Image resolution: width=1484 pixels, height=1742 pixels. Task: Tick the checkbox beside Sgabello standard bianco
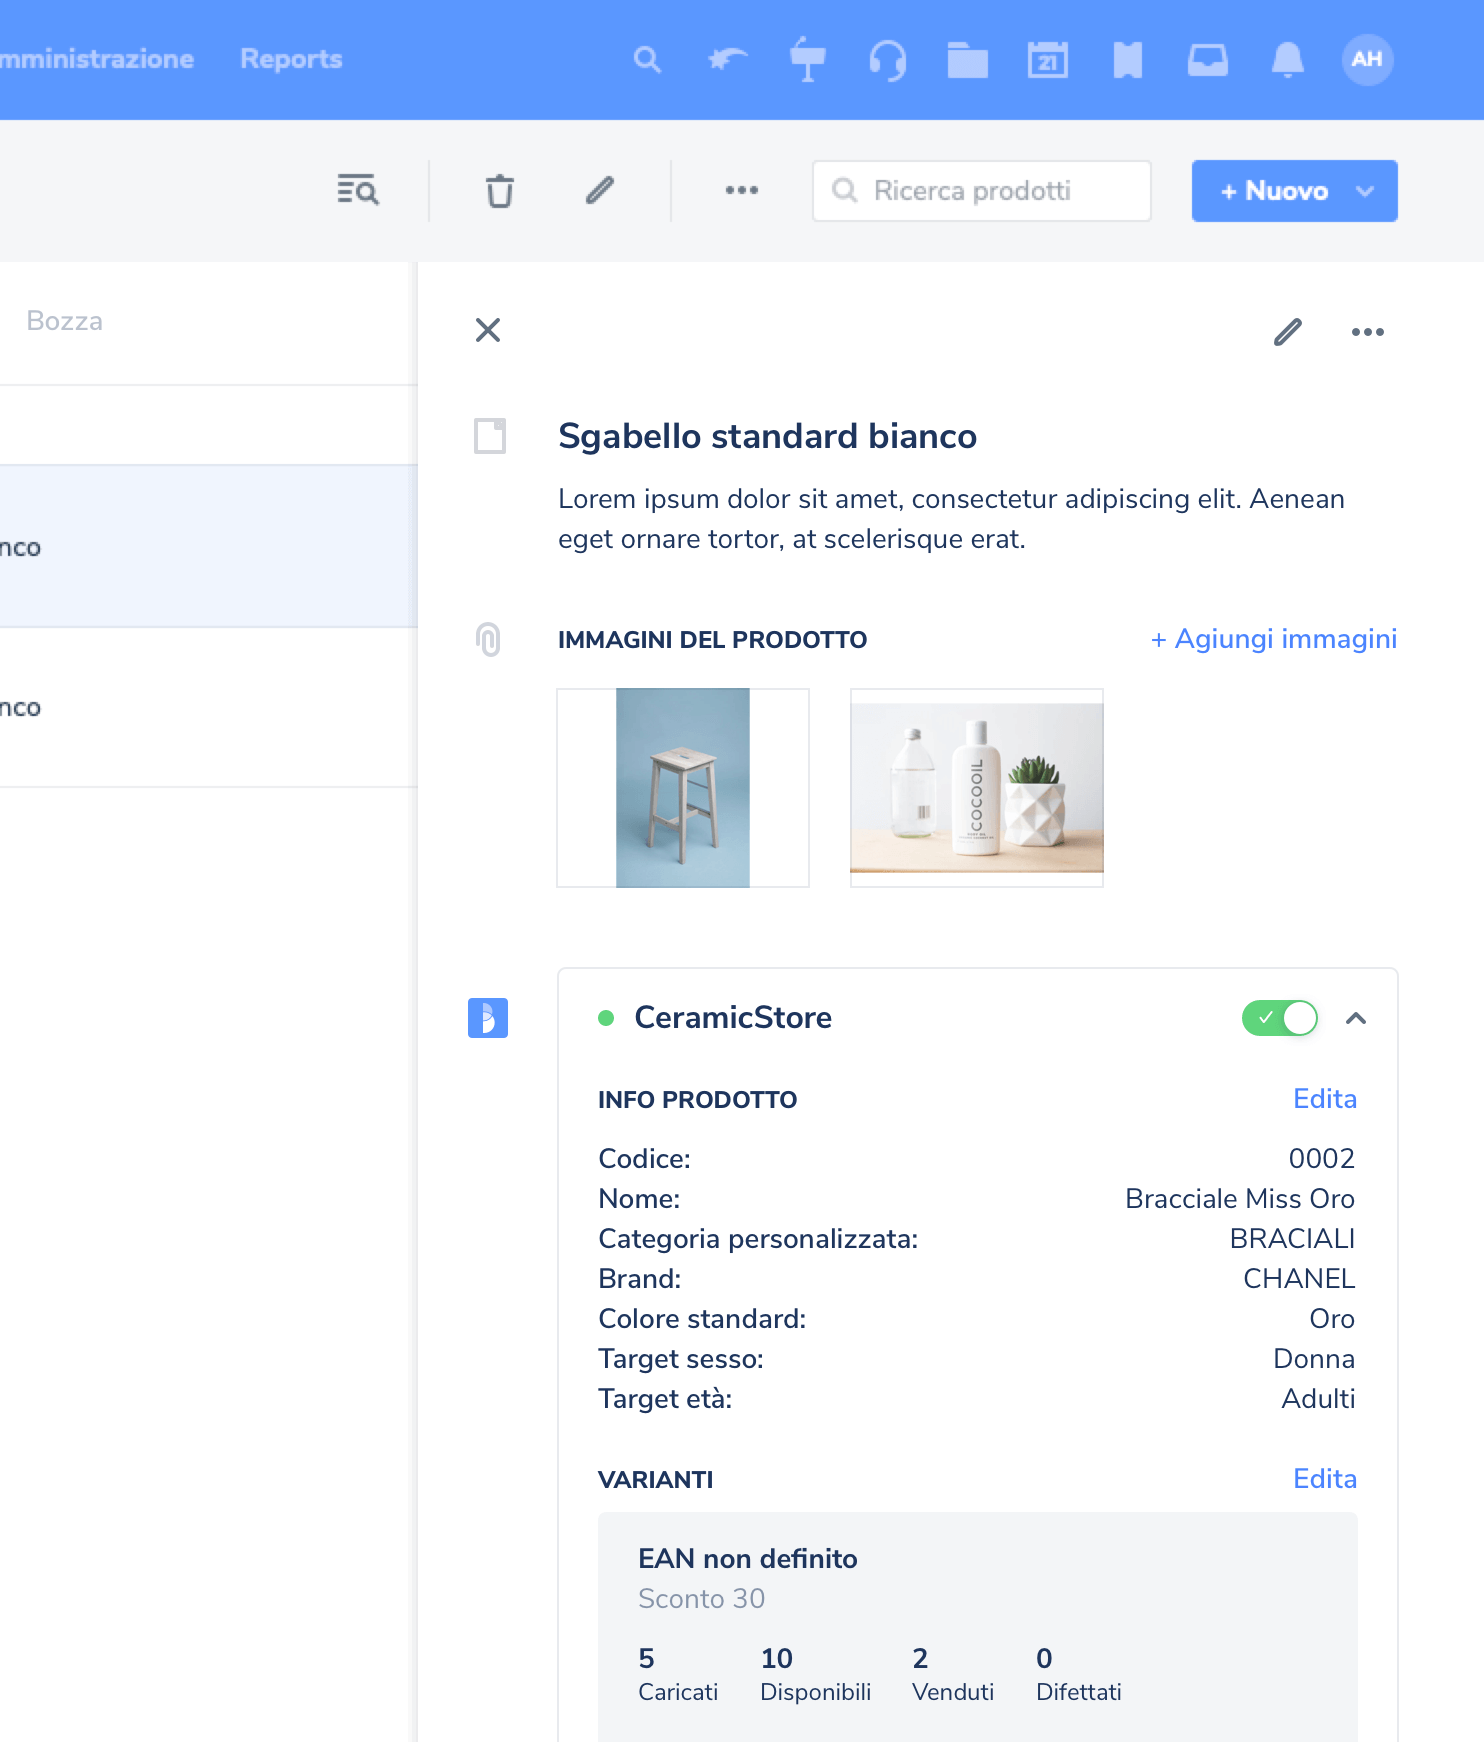click(x=490, y=436)
